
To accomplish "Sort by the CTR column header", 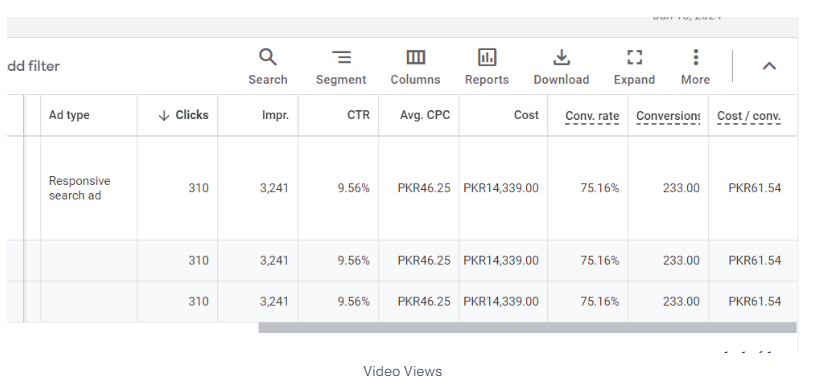I will click(x=358, y=115).
